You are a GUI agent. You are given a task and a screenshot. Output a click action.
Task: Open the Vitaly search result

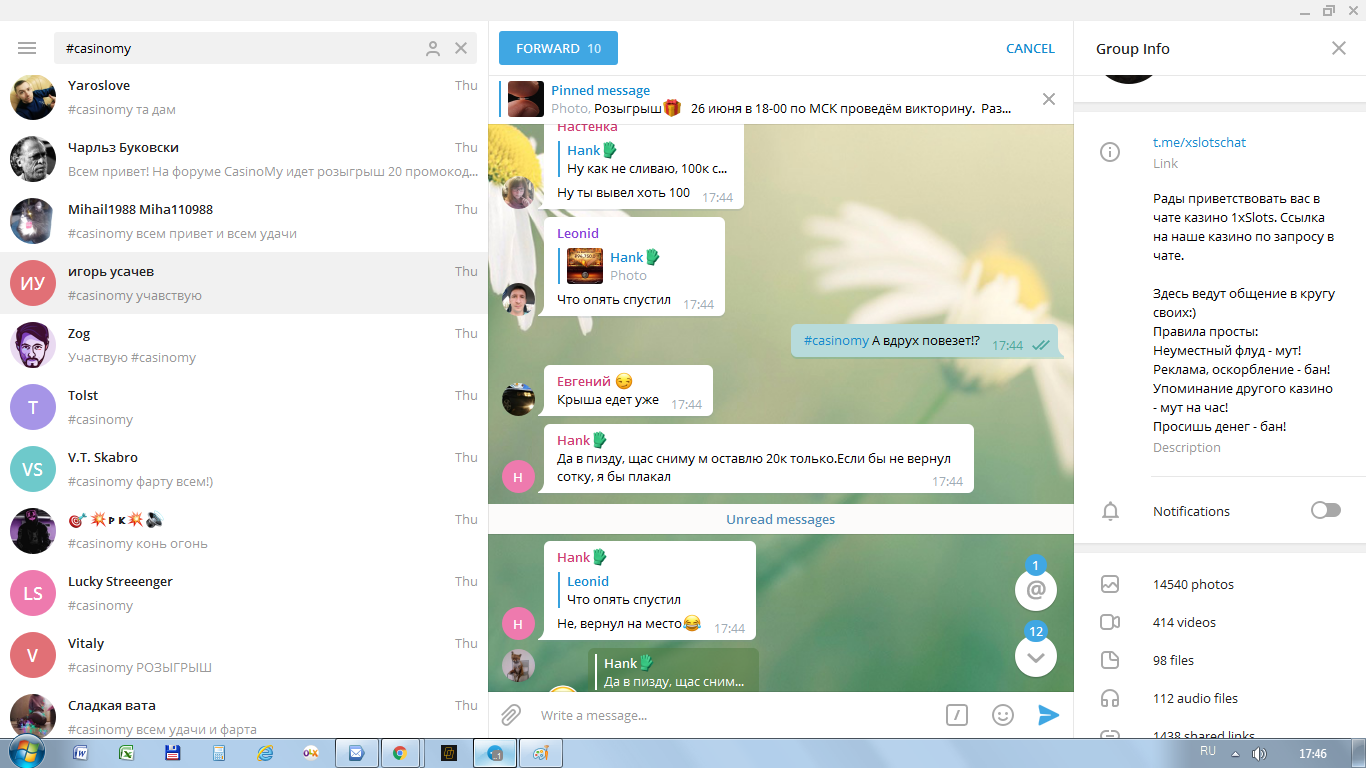click(244, 655)
